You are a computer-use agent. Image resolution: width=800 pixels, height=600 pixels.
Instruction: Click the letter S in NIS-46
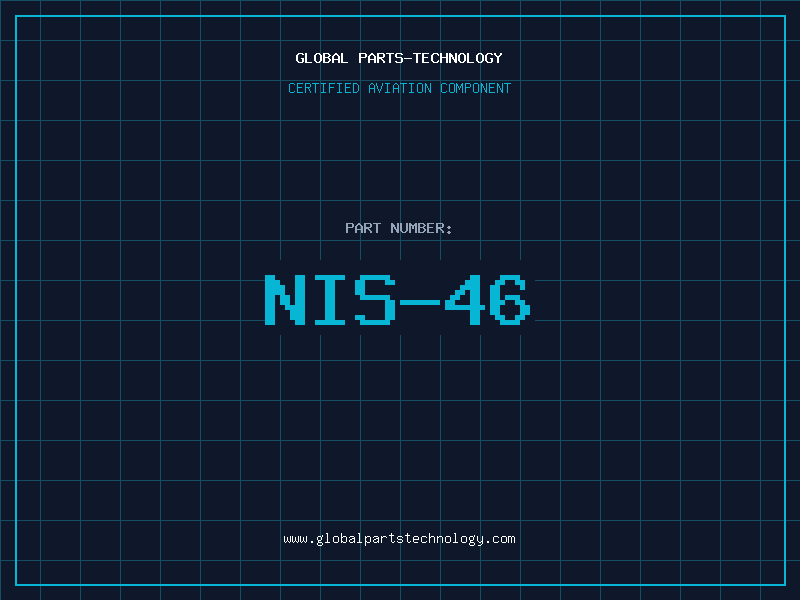(x=375, y=300)
